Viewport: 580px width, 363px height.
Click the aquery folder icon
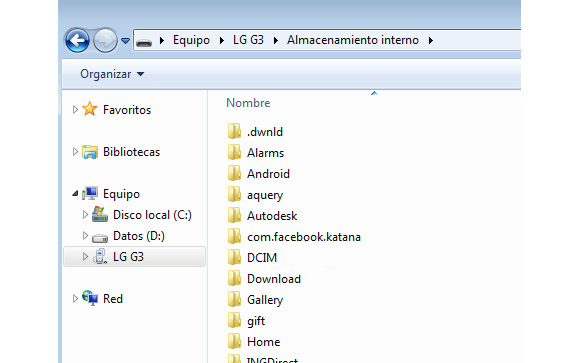[x=234, y=194]
